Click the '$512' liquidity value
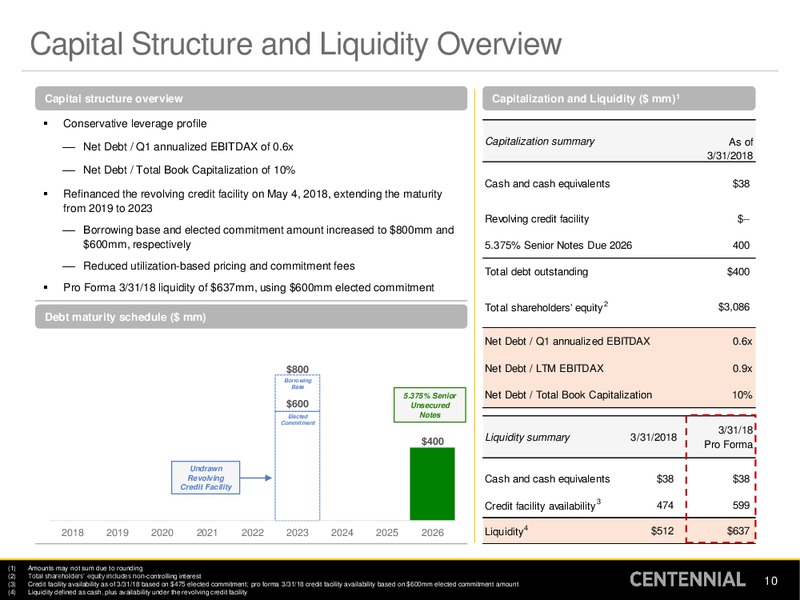 click(662, 531)
